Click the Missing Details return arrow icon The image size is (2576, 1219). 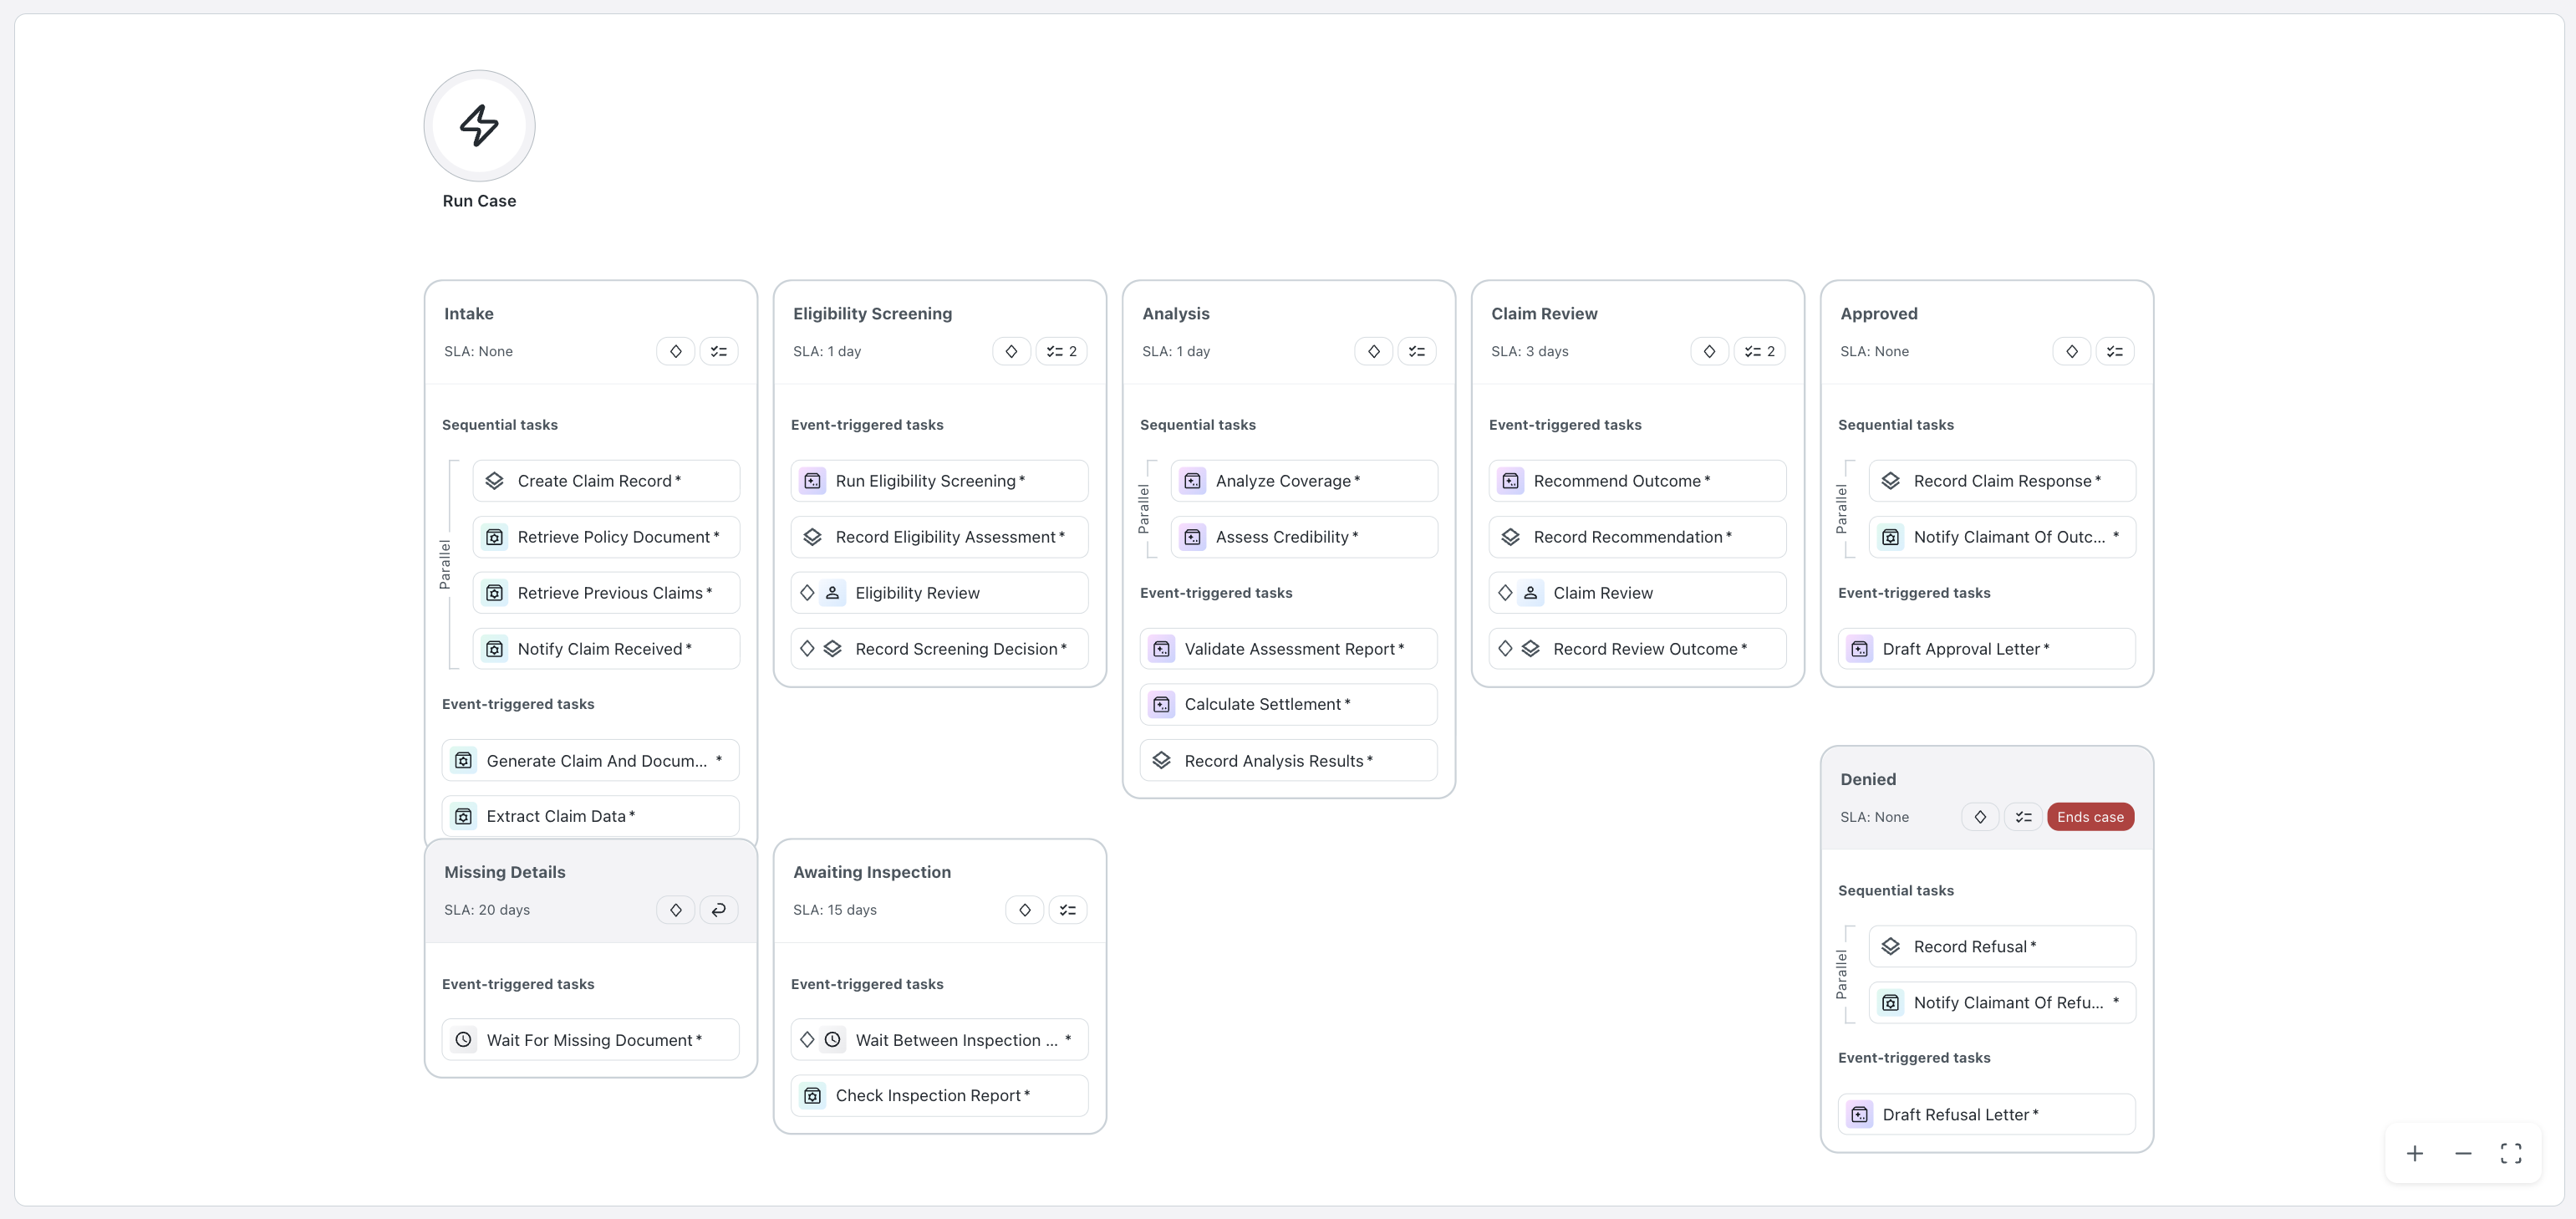click(x=719, y=910)
